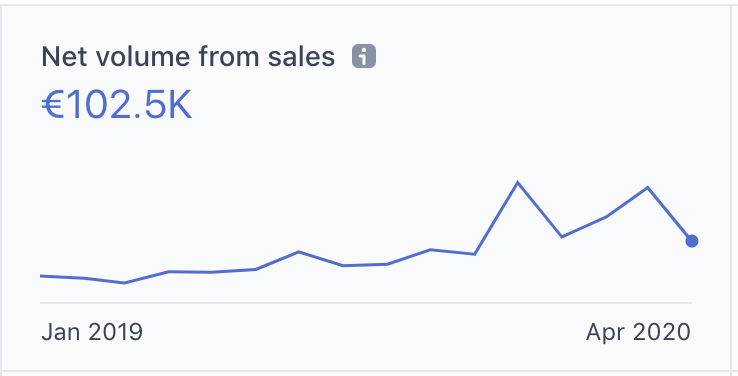The image size is (738, 376).
Task: Click the horizontal axis baseline under the chart
Action: [366, 303]
